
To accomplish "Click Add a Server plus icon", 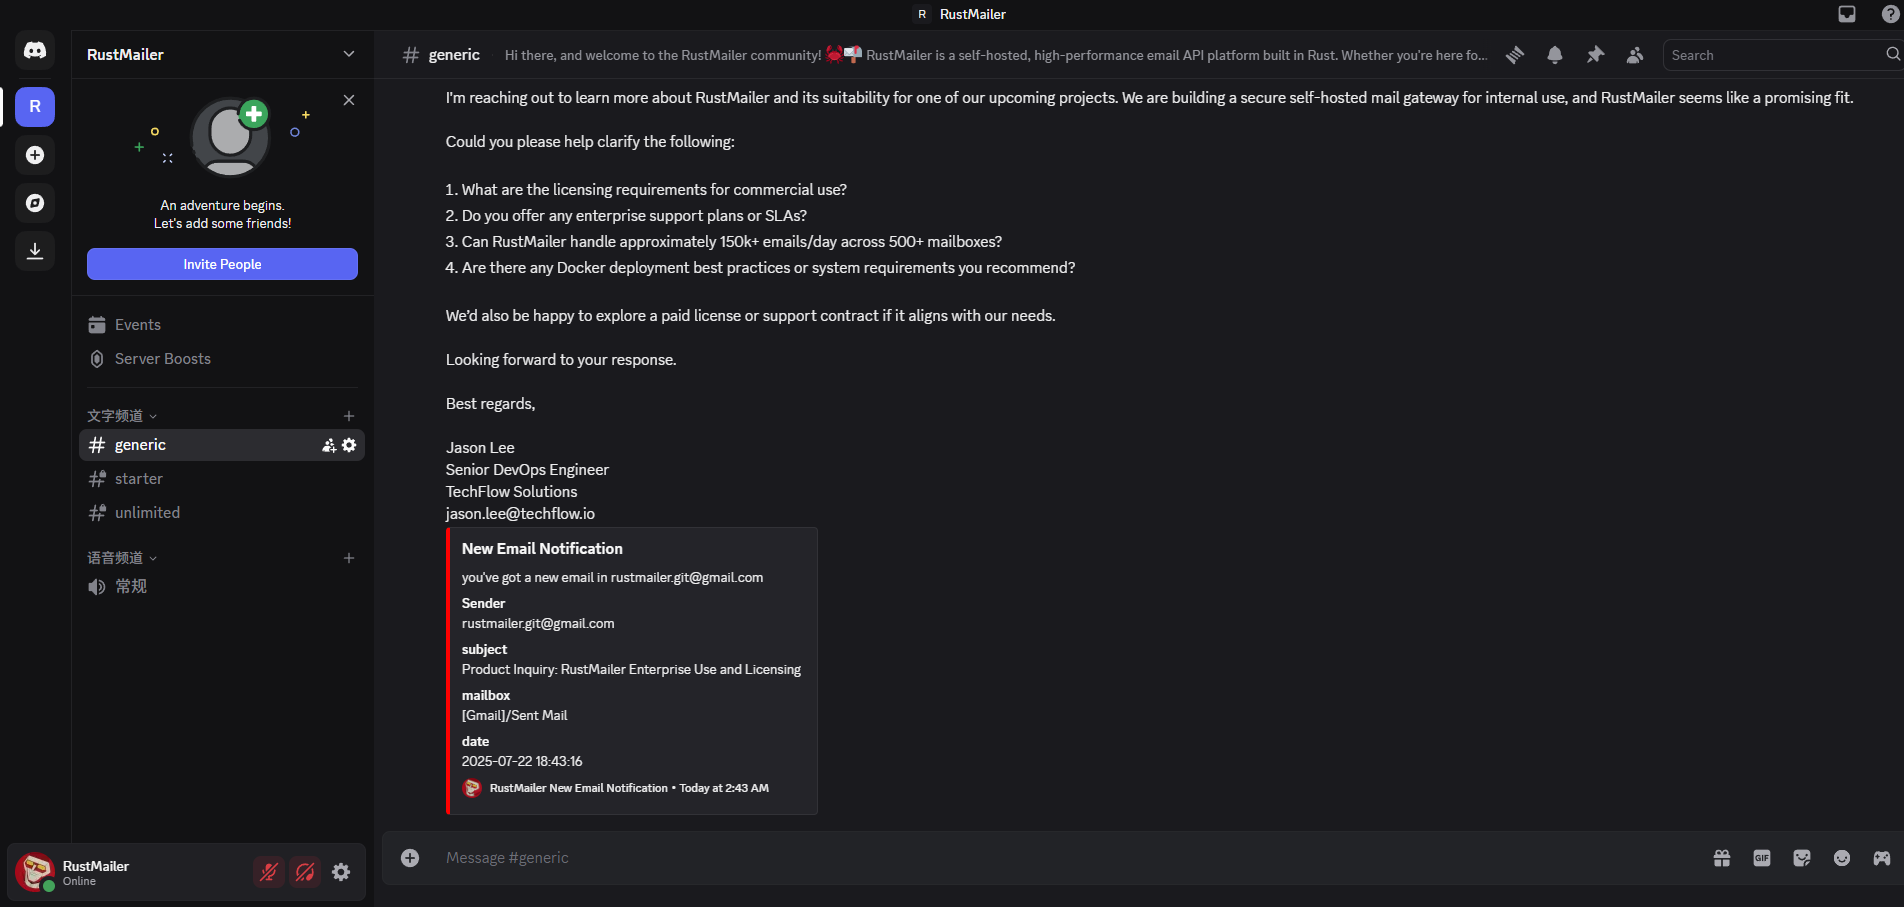I will coord(35,155).
